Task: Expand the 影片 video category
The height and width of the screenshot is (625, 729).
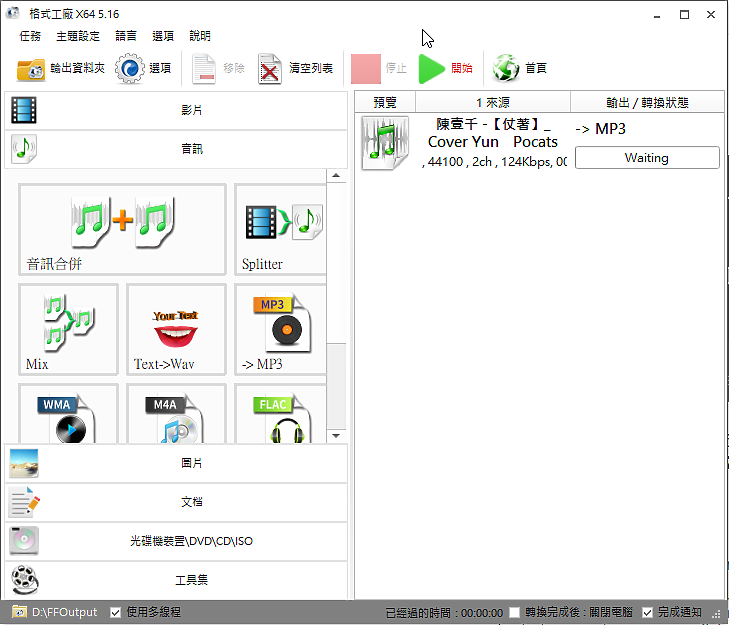Action: click(x=176, y=110)
